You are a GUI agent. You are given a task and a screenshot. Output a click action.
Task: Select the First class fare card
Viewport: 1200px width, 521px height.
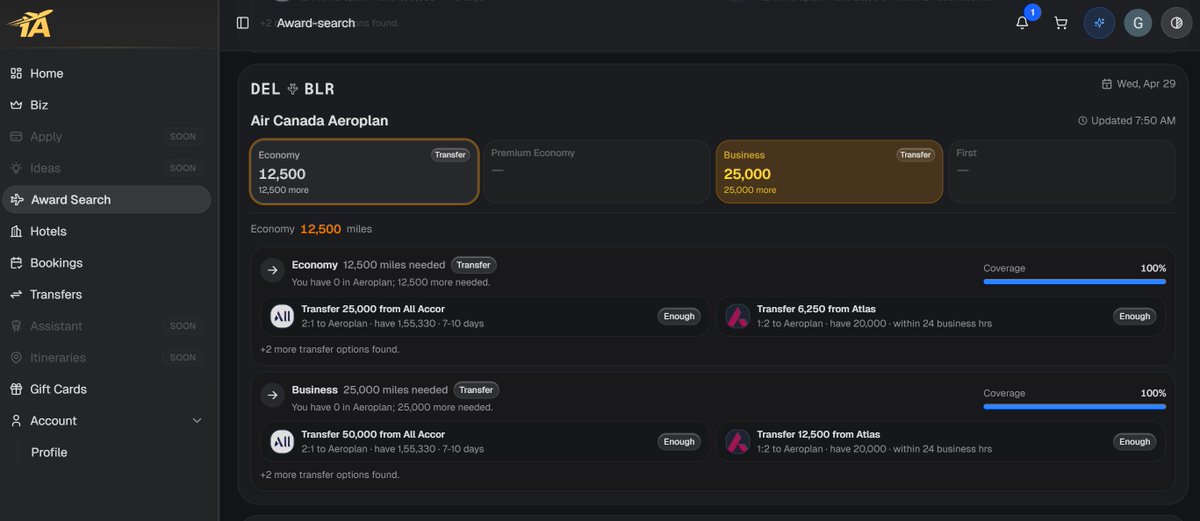(x=1062, y=172)
